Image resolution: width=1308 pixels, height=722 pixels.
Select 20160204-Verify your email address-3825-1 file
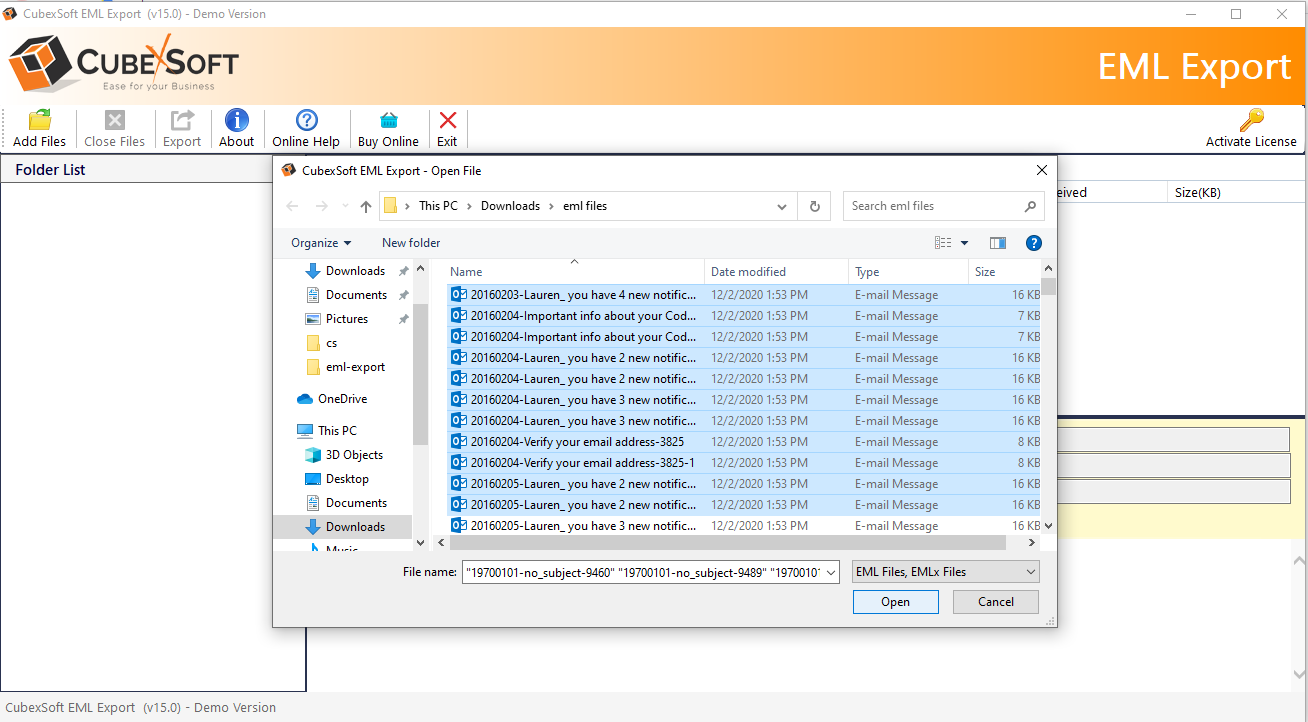pos(744,463)
